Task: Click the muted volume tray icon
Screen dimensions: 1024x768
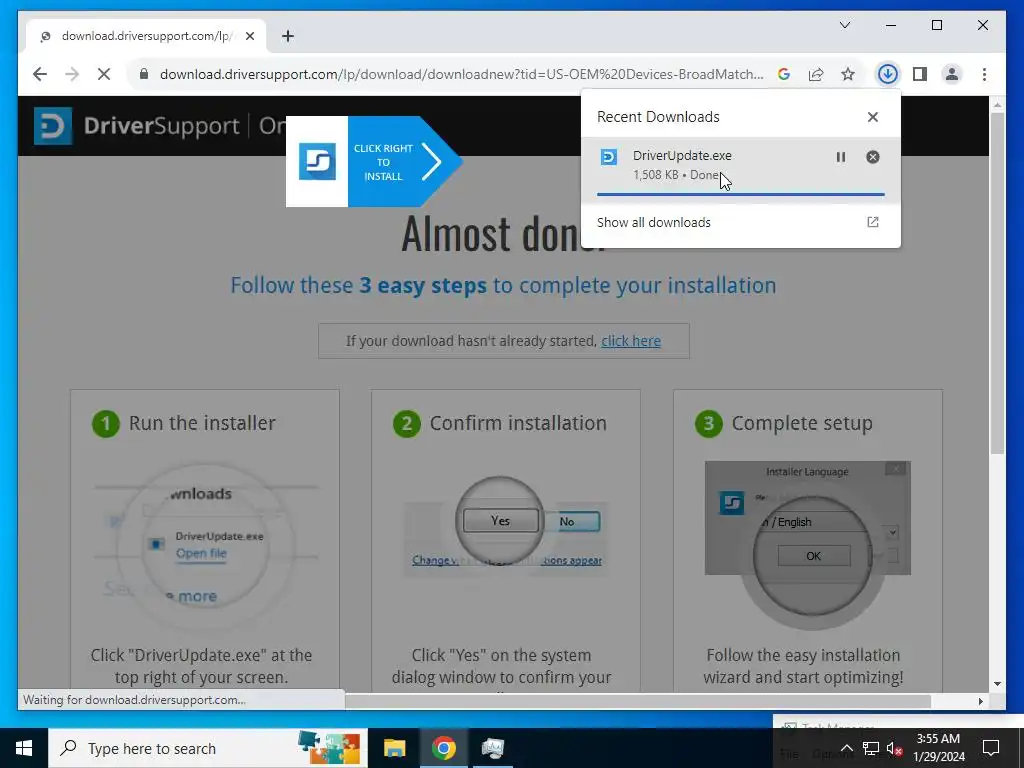Action: 895,748
